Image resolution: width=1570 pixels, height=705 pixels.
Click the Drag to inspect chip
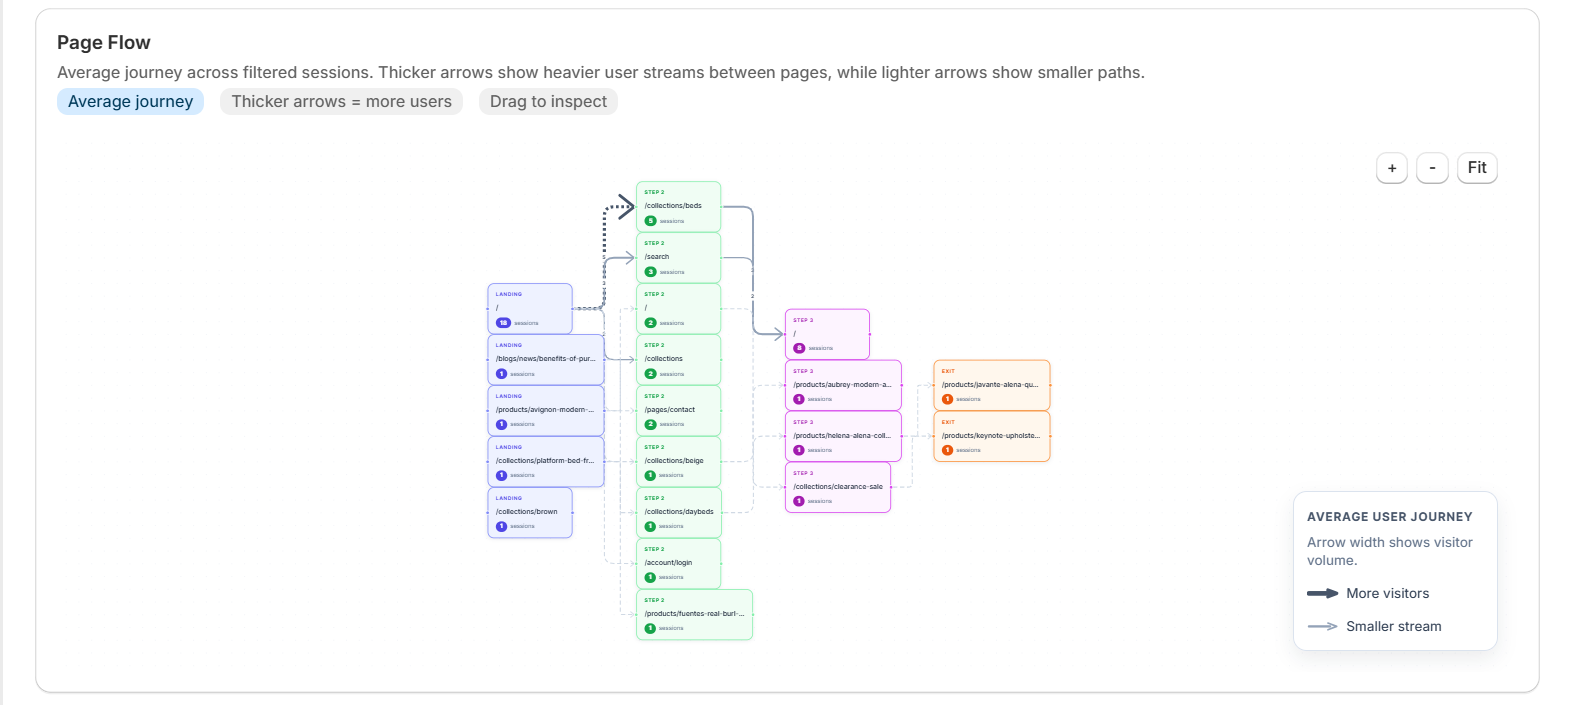(x=548, y=102)
